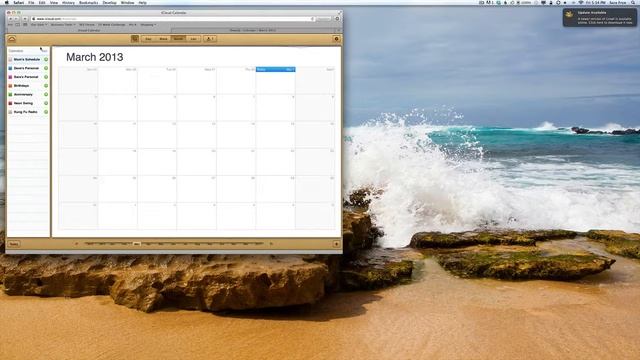Open the Wi-Fi status icon in menu bar
The image size is (640, 360).
click(x=581, y=2)
